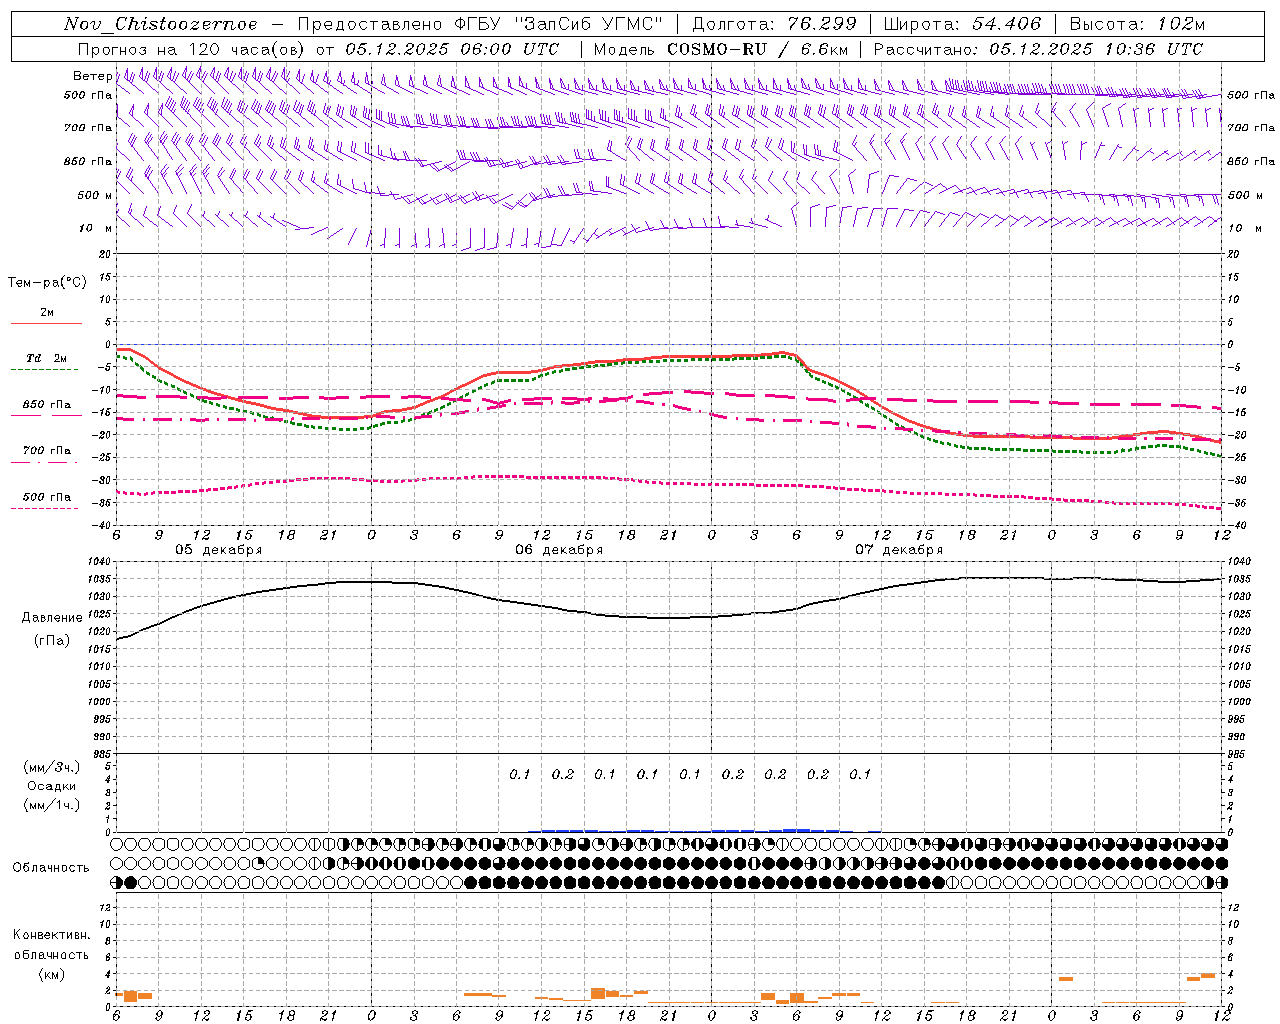Click the 10 м wind level label on left
1280x1024 pixels.
pos(95,228)
